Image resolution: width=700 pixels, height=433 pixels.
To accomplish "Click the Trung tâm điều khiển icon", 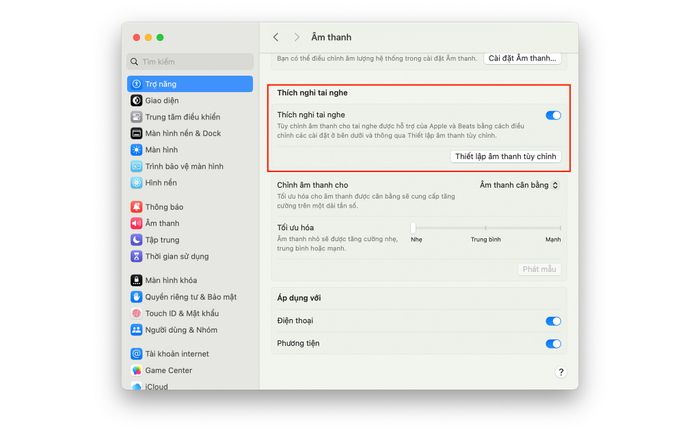I will tap(137, 117).
